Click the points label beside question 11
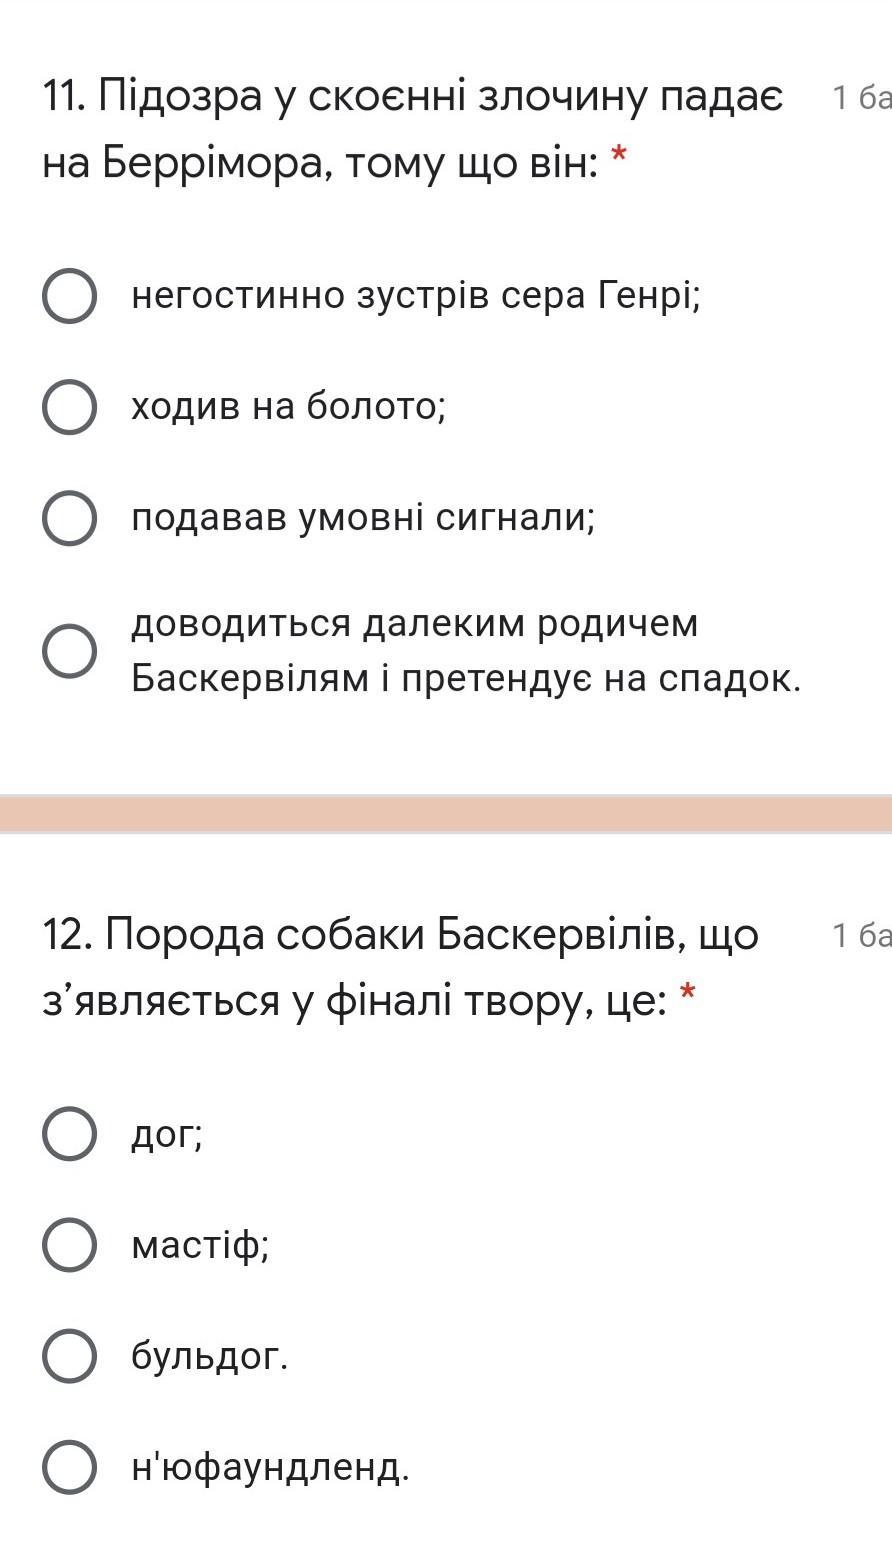892x1551 pixels. tap(860, 98)
